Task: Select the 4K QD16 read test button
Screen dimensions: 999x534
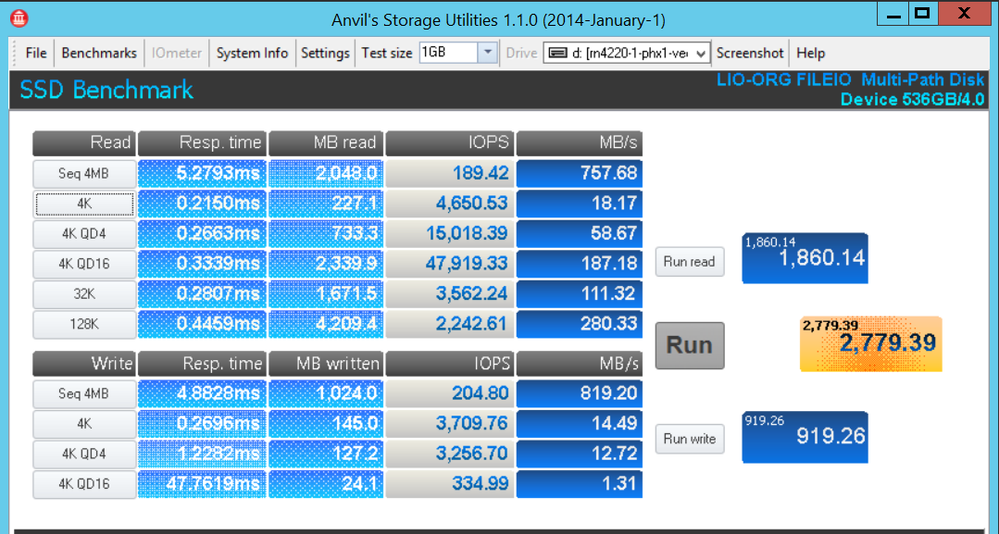Action: [x=83, y=264]
